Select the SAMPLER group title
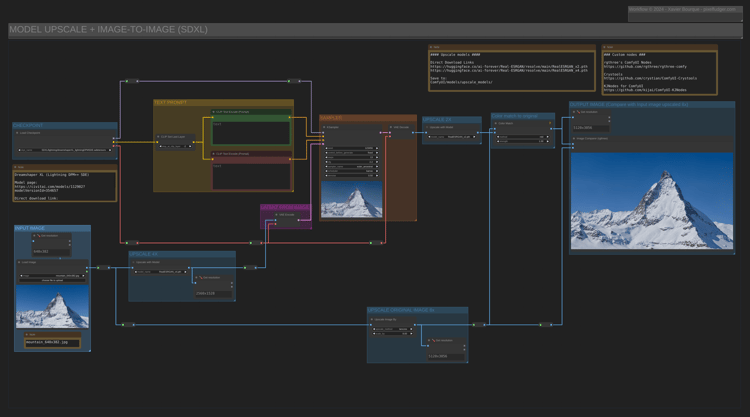Viewport: 750px width, 417px height. pyautogui.click(x=331, y=118)
